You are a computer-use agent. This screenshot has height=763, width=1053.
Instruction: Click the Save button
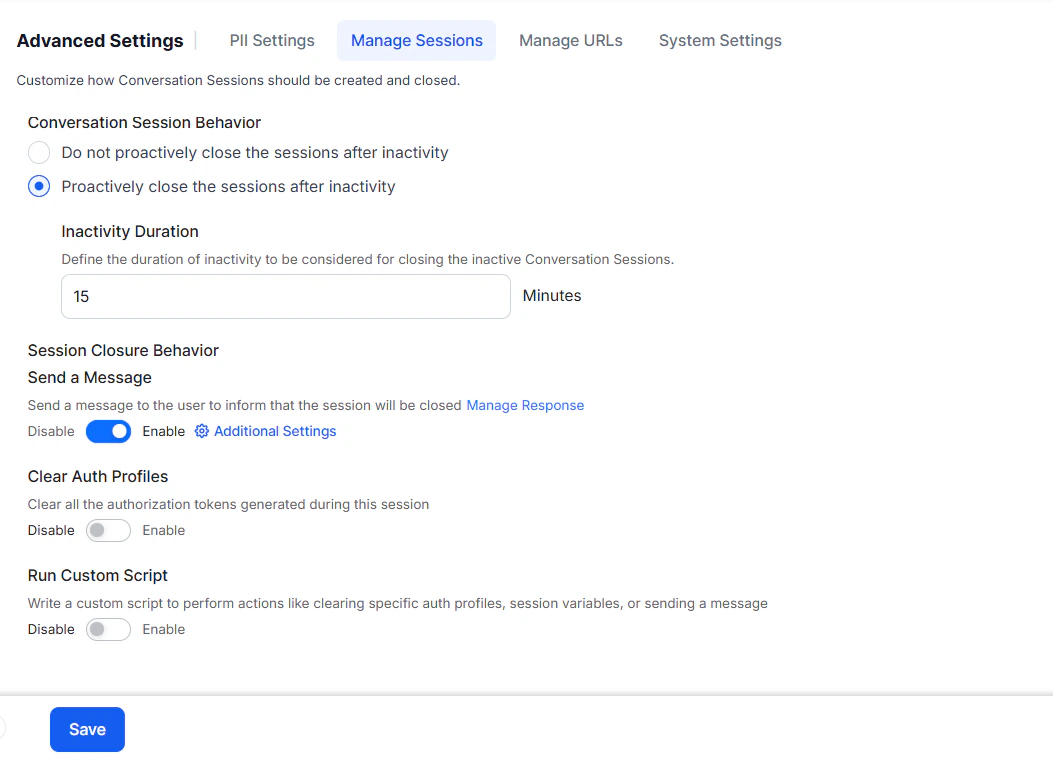[86, 729]
